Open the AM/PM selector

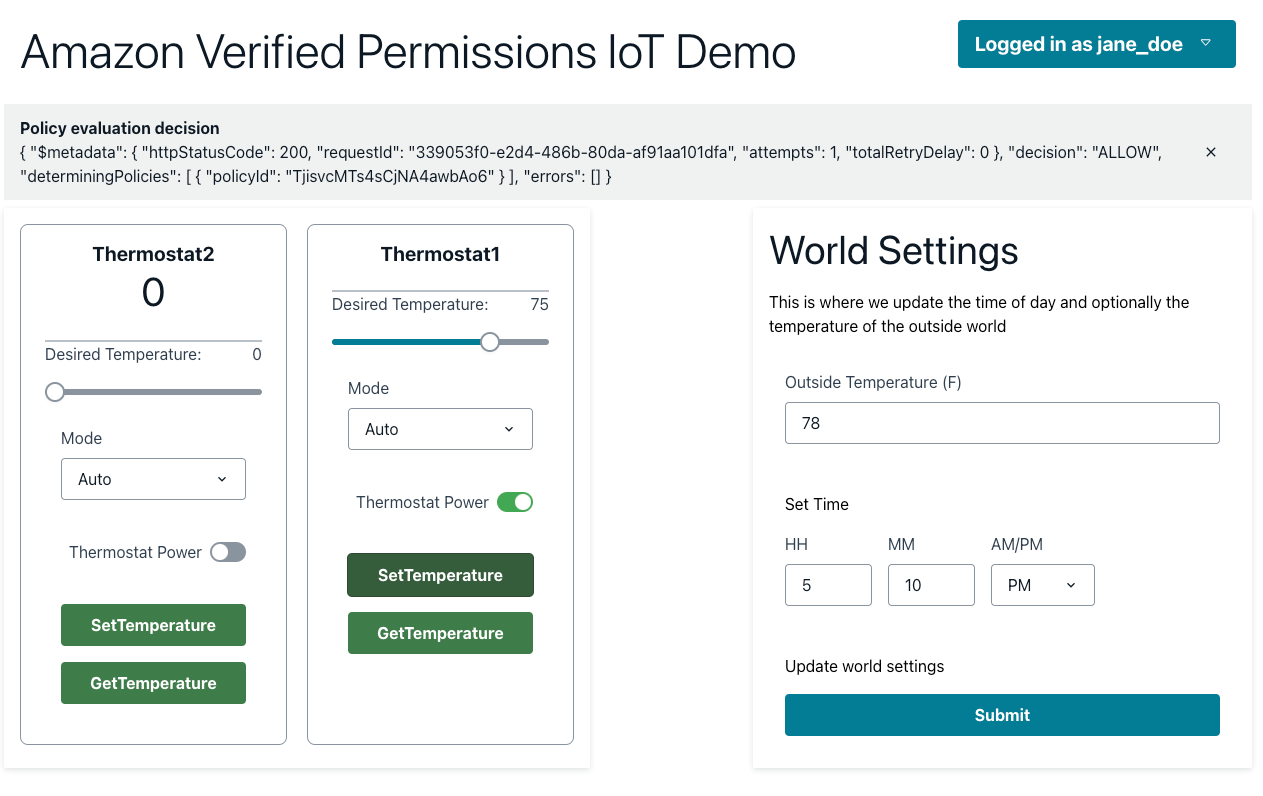coord(1042,585)
